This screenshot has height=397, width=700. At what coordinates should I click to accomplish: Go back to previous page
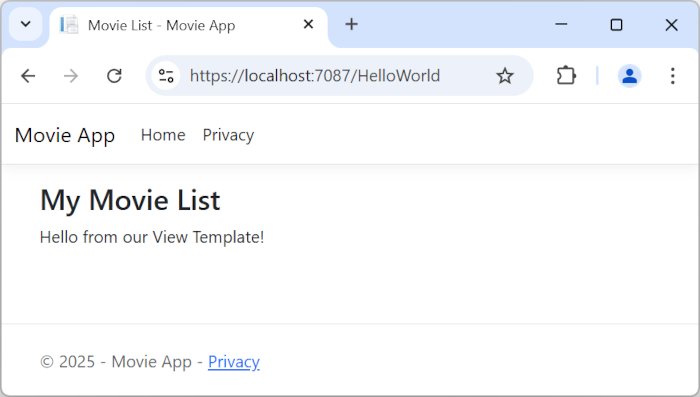(28, 76)
